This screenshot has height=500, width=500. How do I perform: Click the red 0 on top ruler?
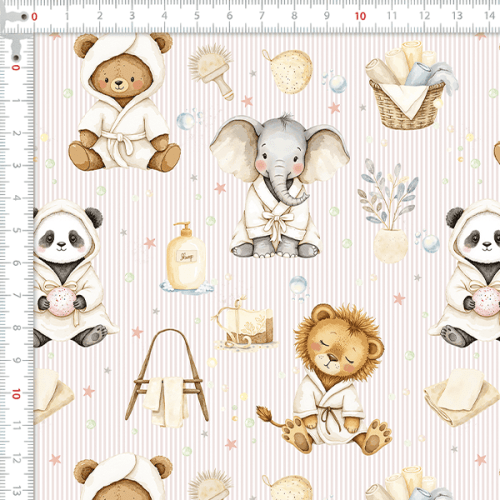coord(34,17)
